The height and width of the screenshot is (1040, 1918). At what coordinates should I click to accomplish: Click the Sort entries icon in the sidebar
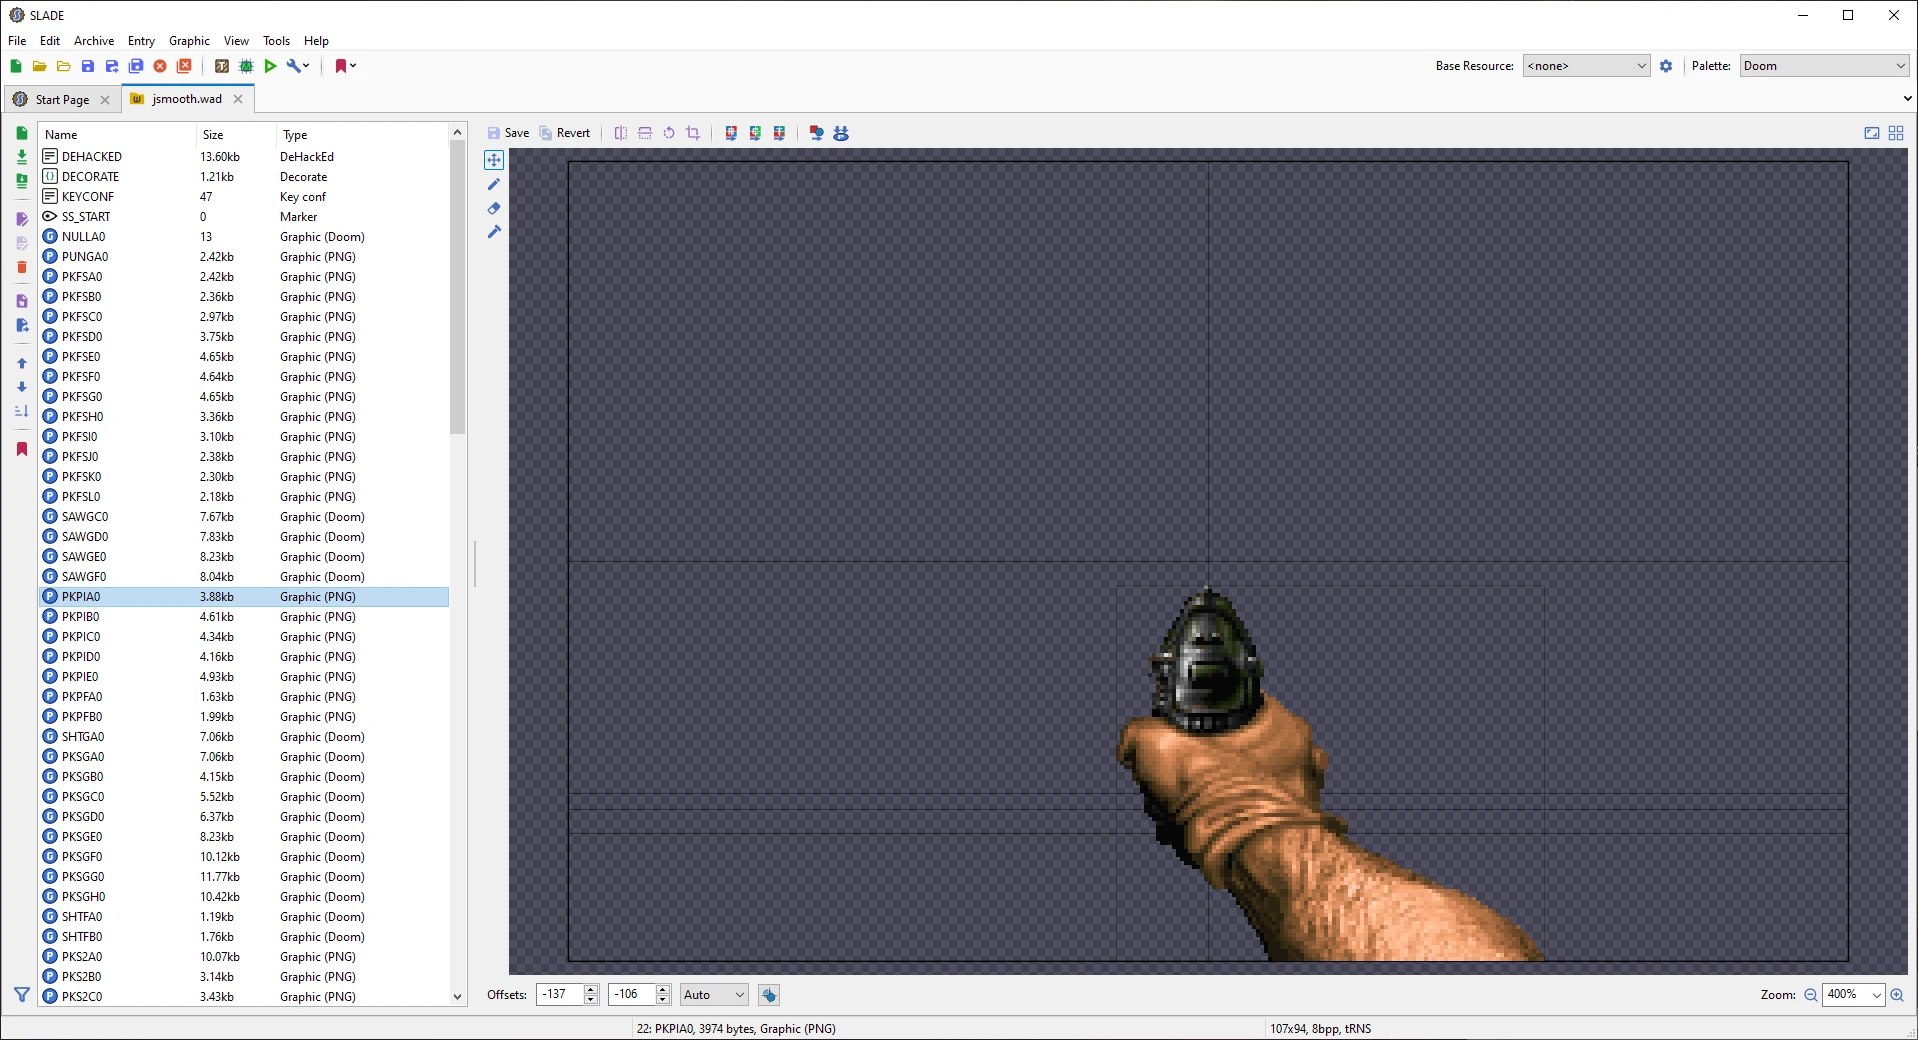(x=22, y=411)
